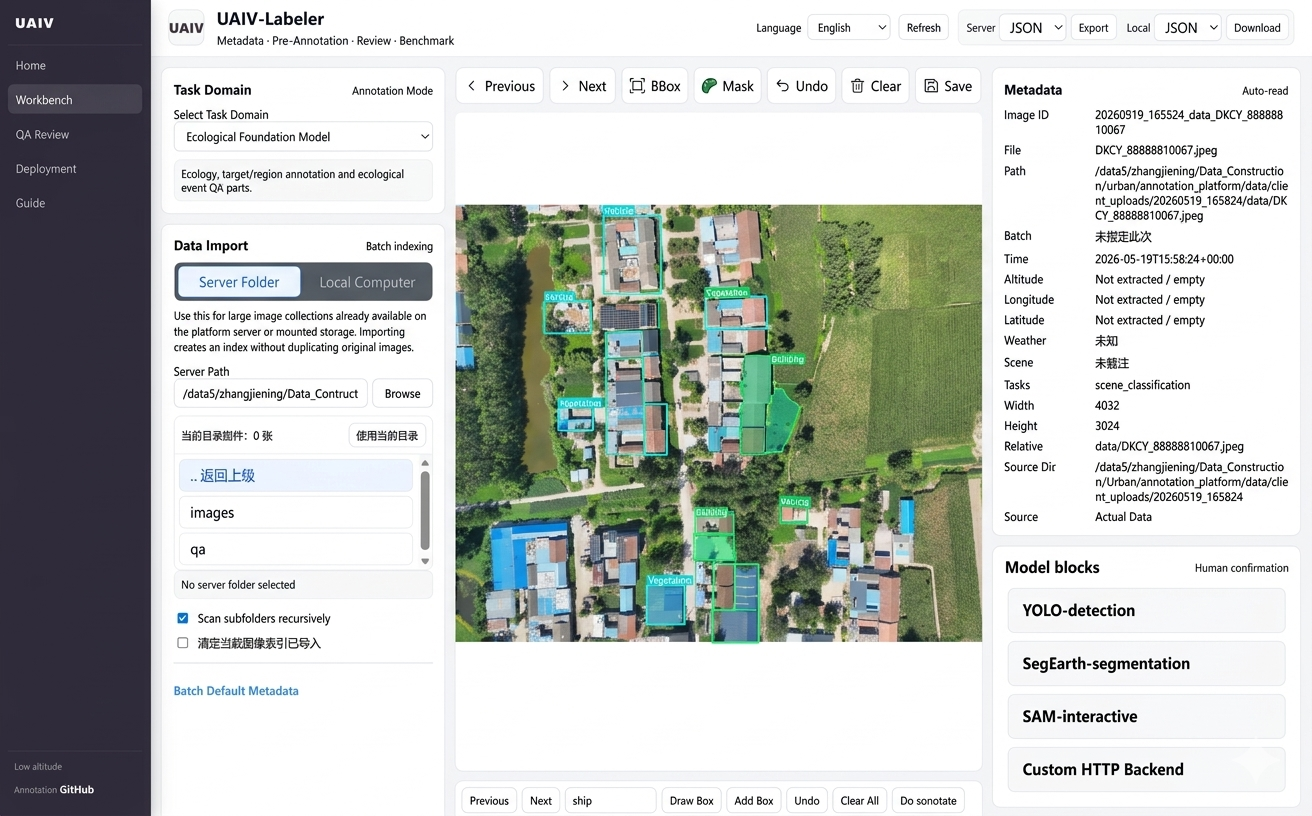
Task: Click the UAIV logo beside the UAIV-Labeler title
Action: point(186,28)
